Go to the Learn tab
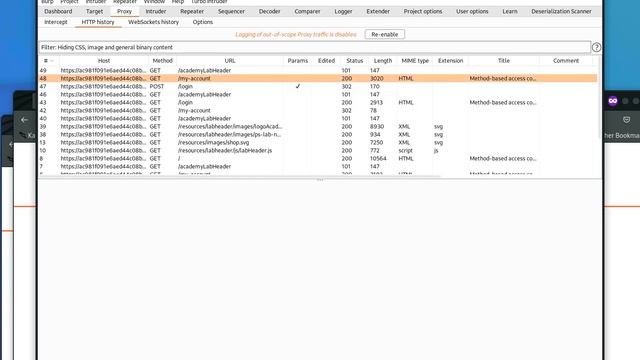 [510, 11]
